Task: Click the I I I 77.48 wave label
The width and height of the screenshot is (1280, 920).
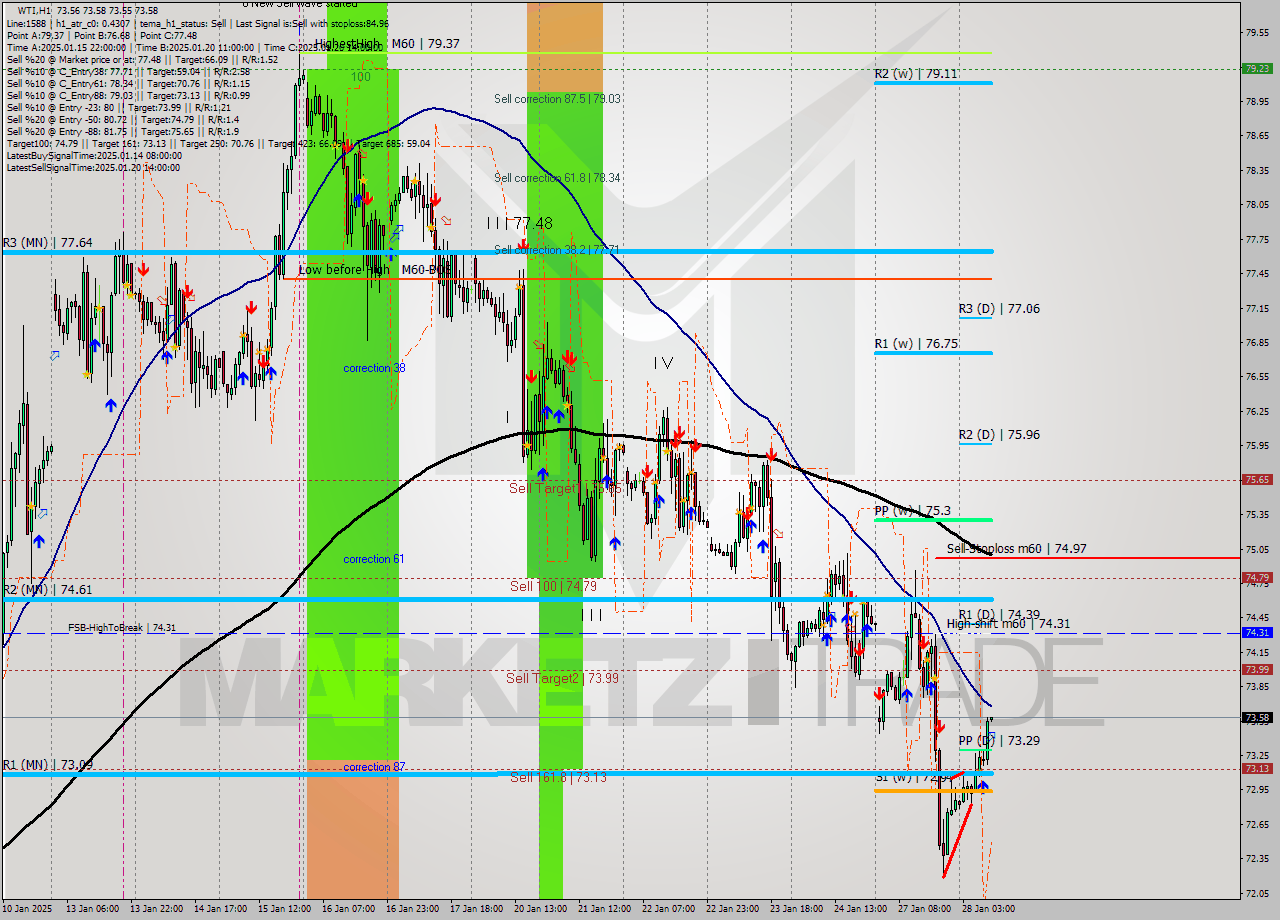Action: point(519,223)
